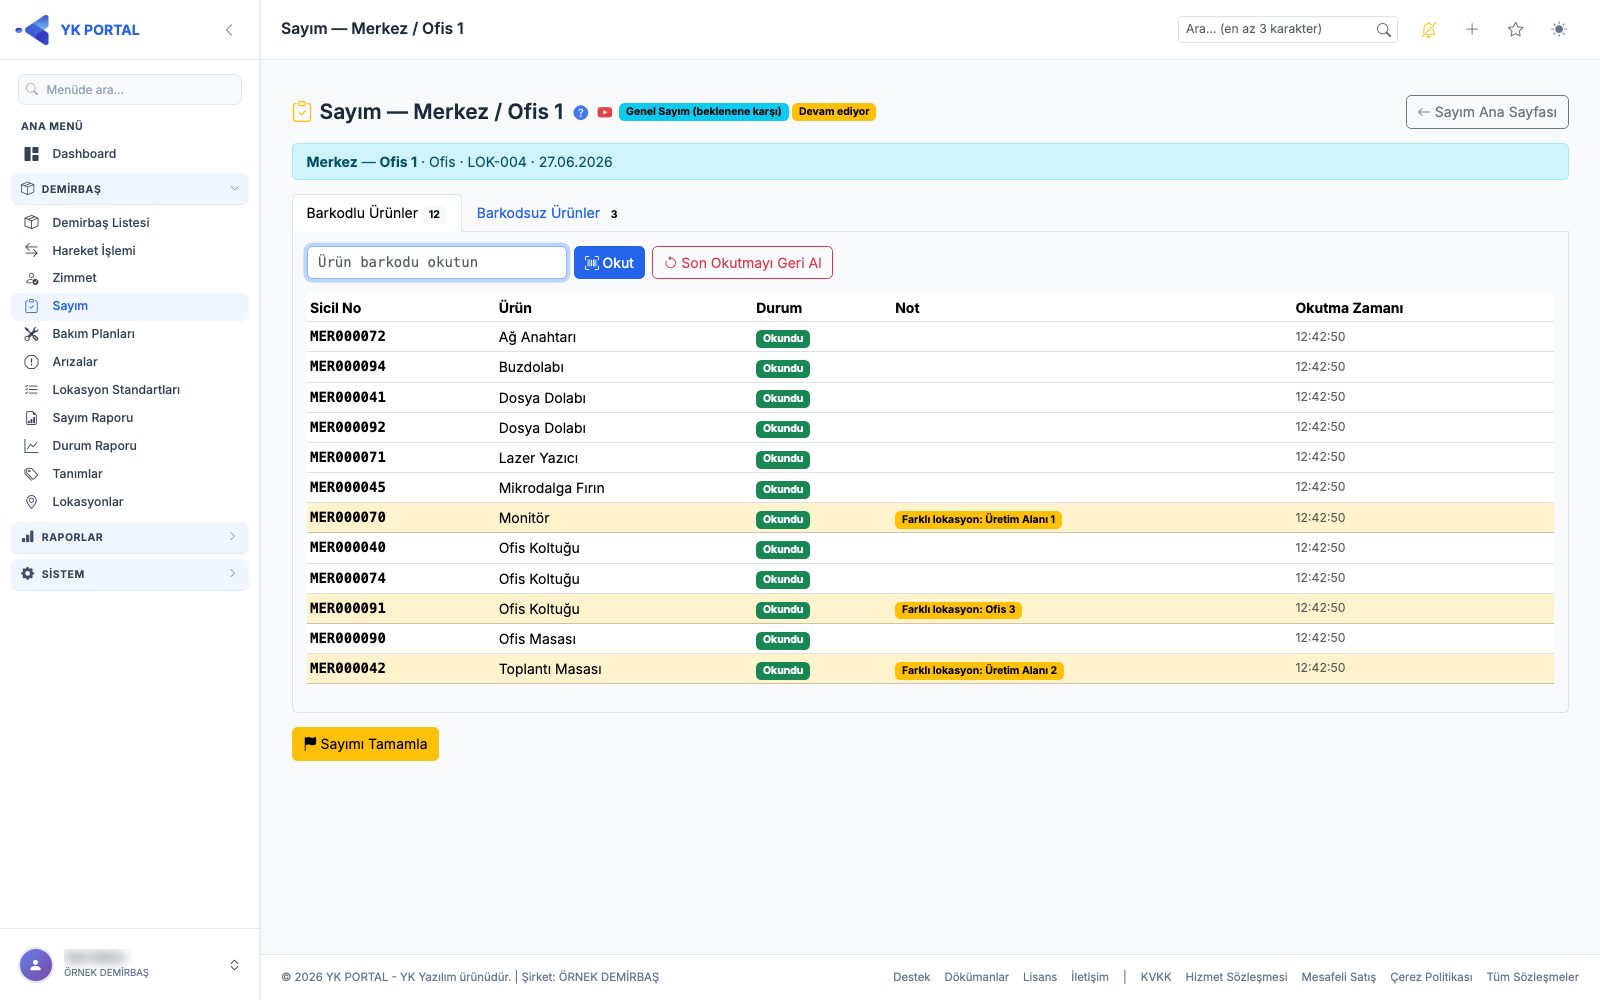This screenshot has height=1000, width=1600.
Task: Open Hareket İşlemi menu item
Action: [130, 251]
